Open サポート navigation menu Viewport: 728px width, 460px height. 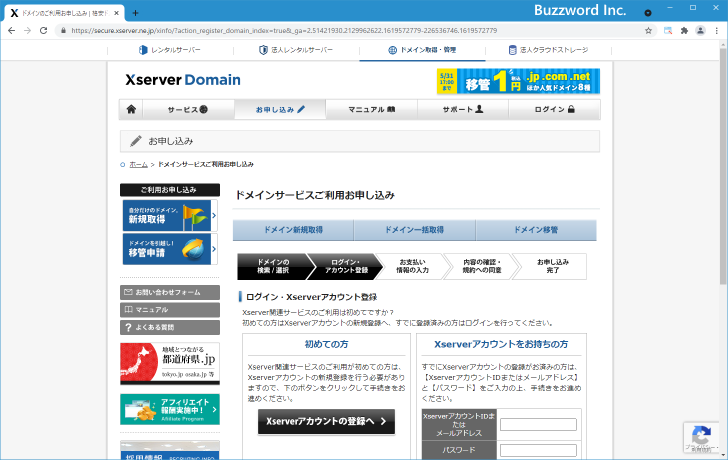click(463, 110)
